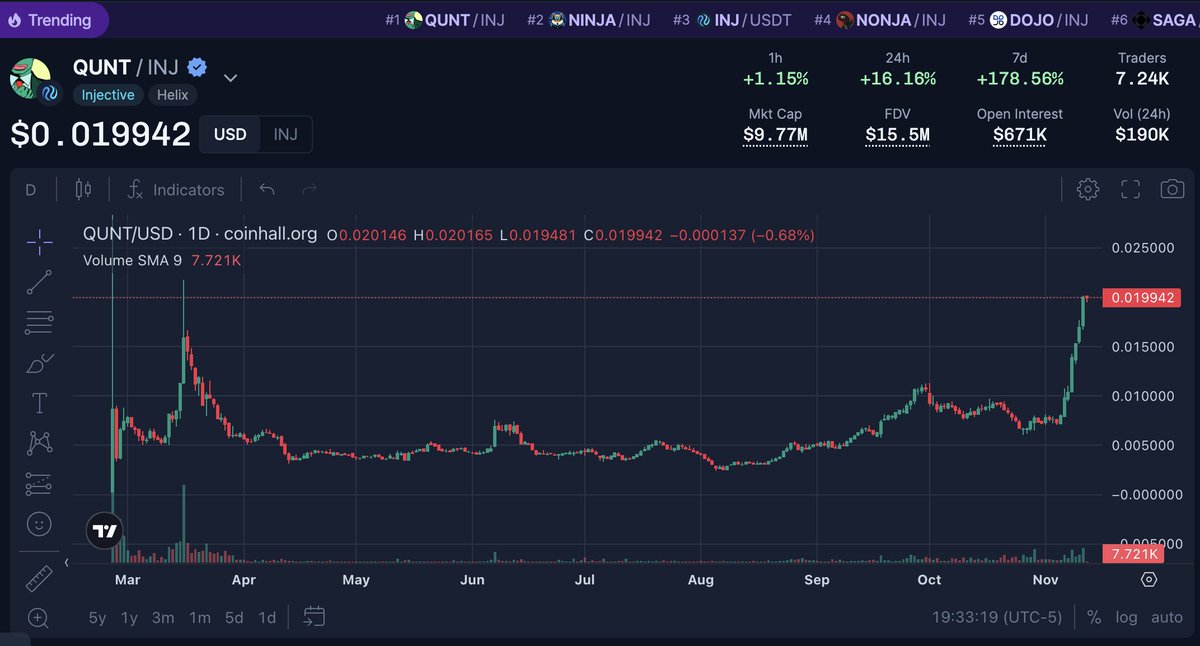
Task: Click the TradingView logo badge
Action: [105, 531]
